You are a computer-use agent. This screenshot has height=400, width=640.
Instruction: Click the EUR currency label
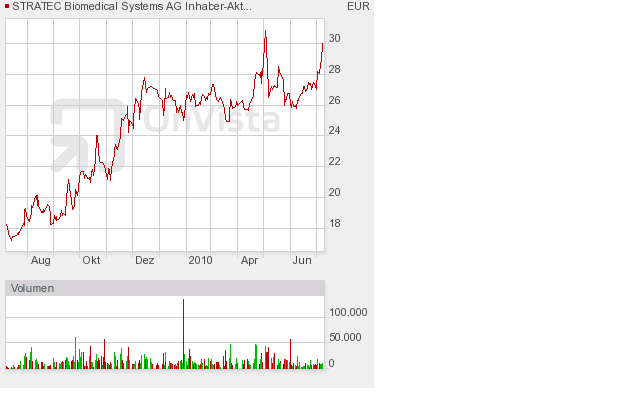358,6
